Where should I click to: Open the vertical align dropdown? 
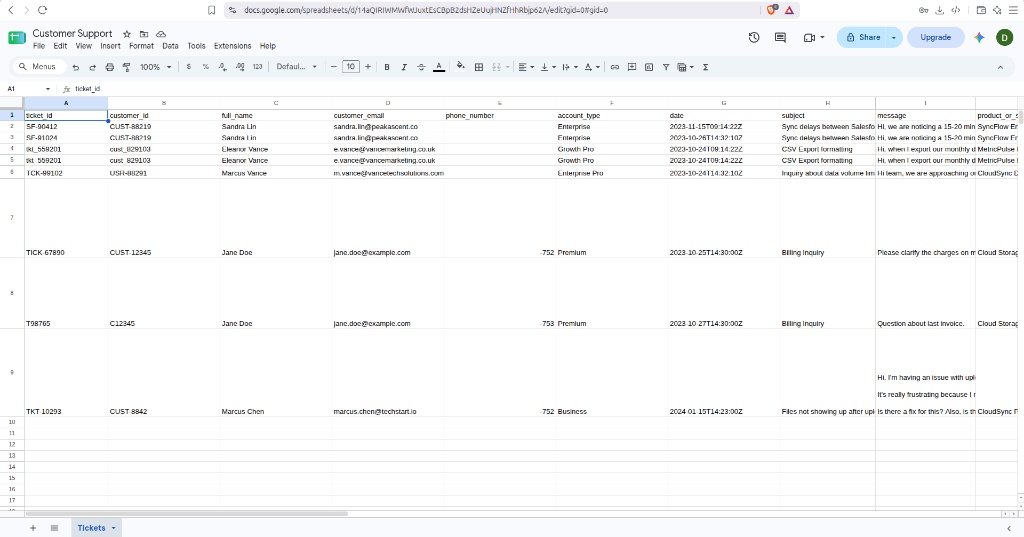(x=548, y=67)
